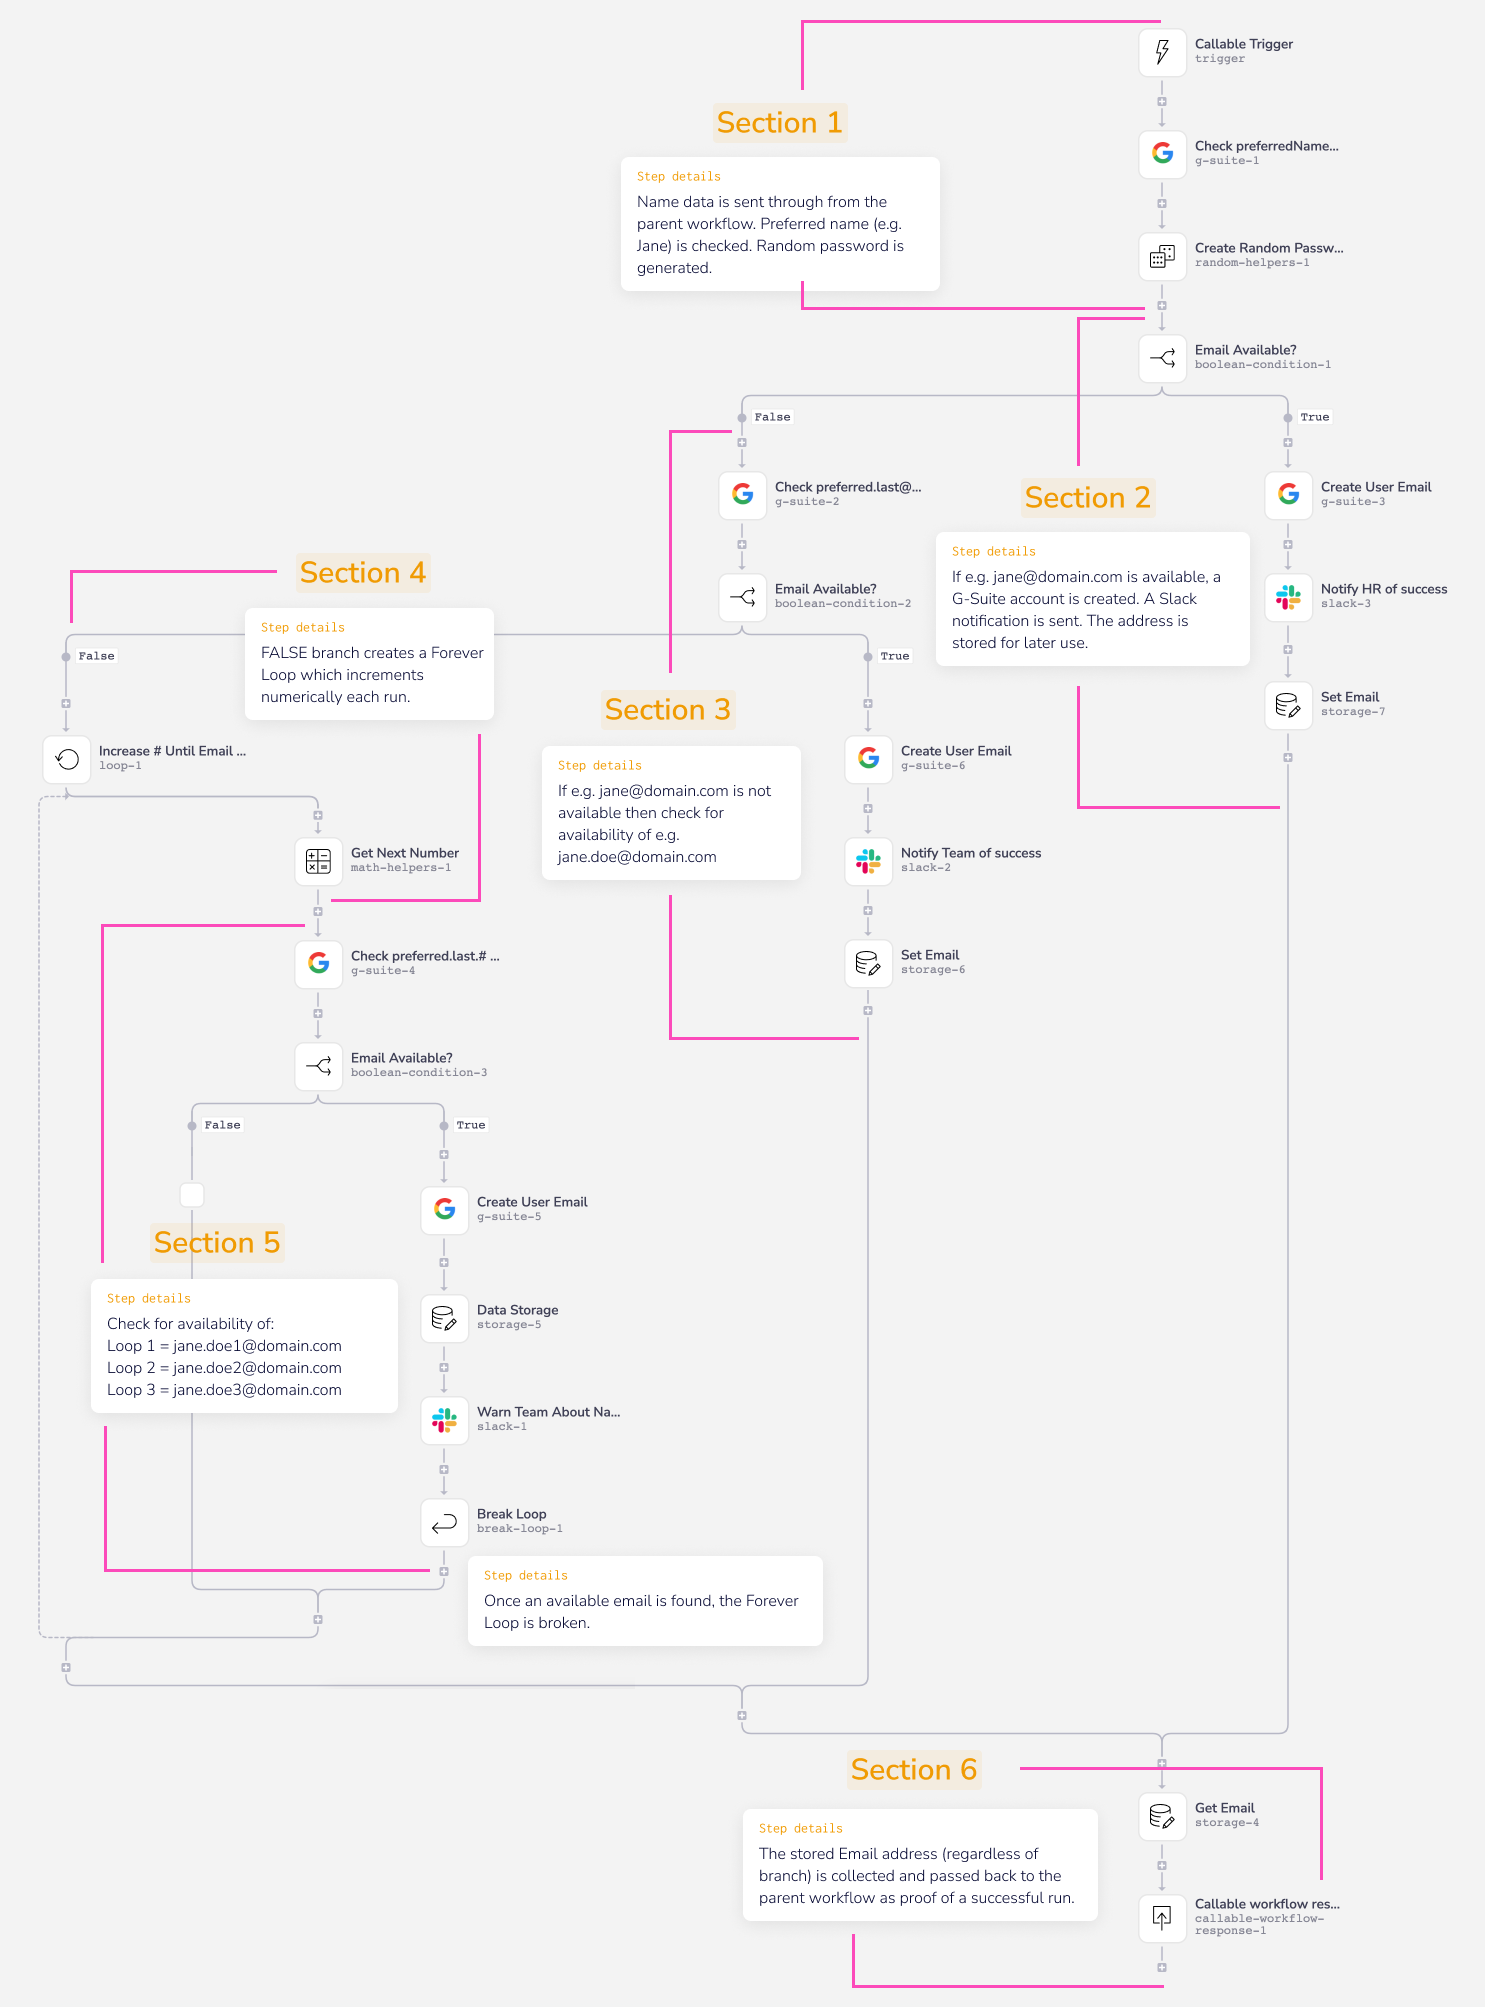Select the Section 2 heading
Viewport: 1485px width, 2007px height.
pyautogui.click(x=1088, y=498)
